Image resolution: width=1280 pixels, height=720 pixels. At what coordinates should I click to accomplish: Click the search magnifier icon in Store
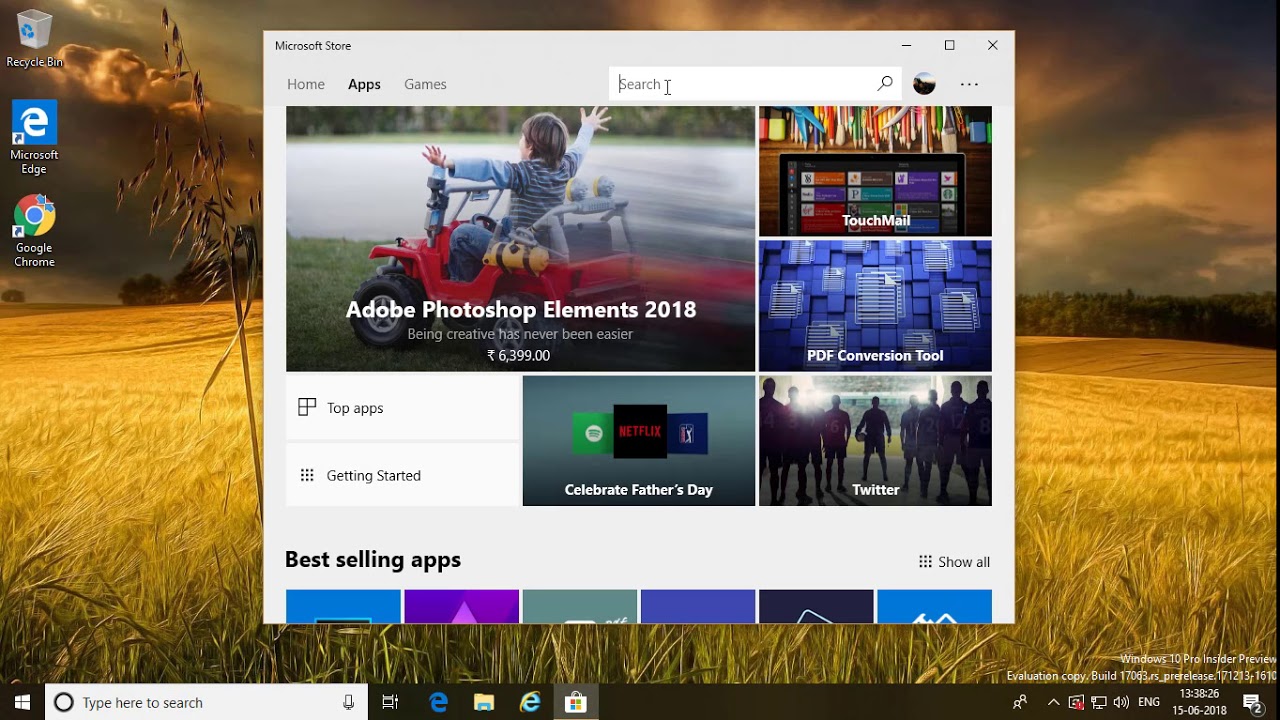(885, 84)
